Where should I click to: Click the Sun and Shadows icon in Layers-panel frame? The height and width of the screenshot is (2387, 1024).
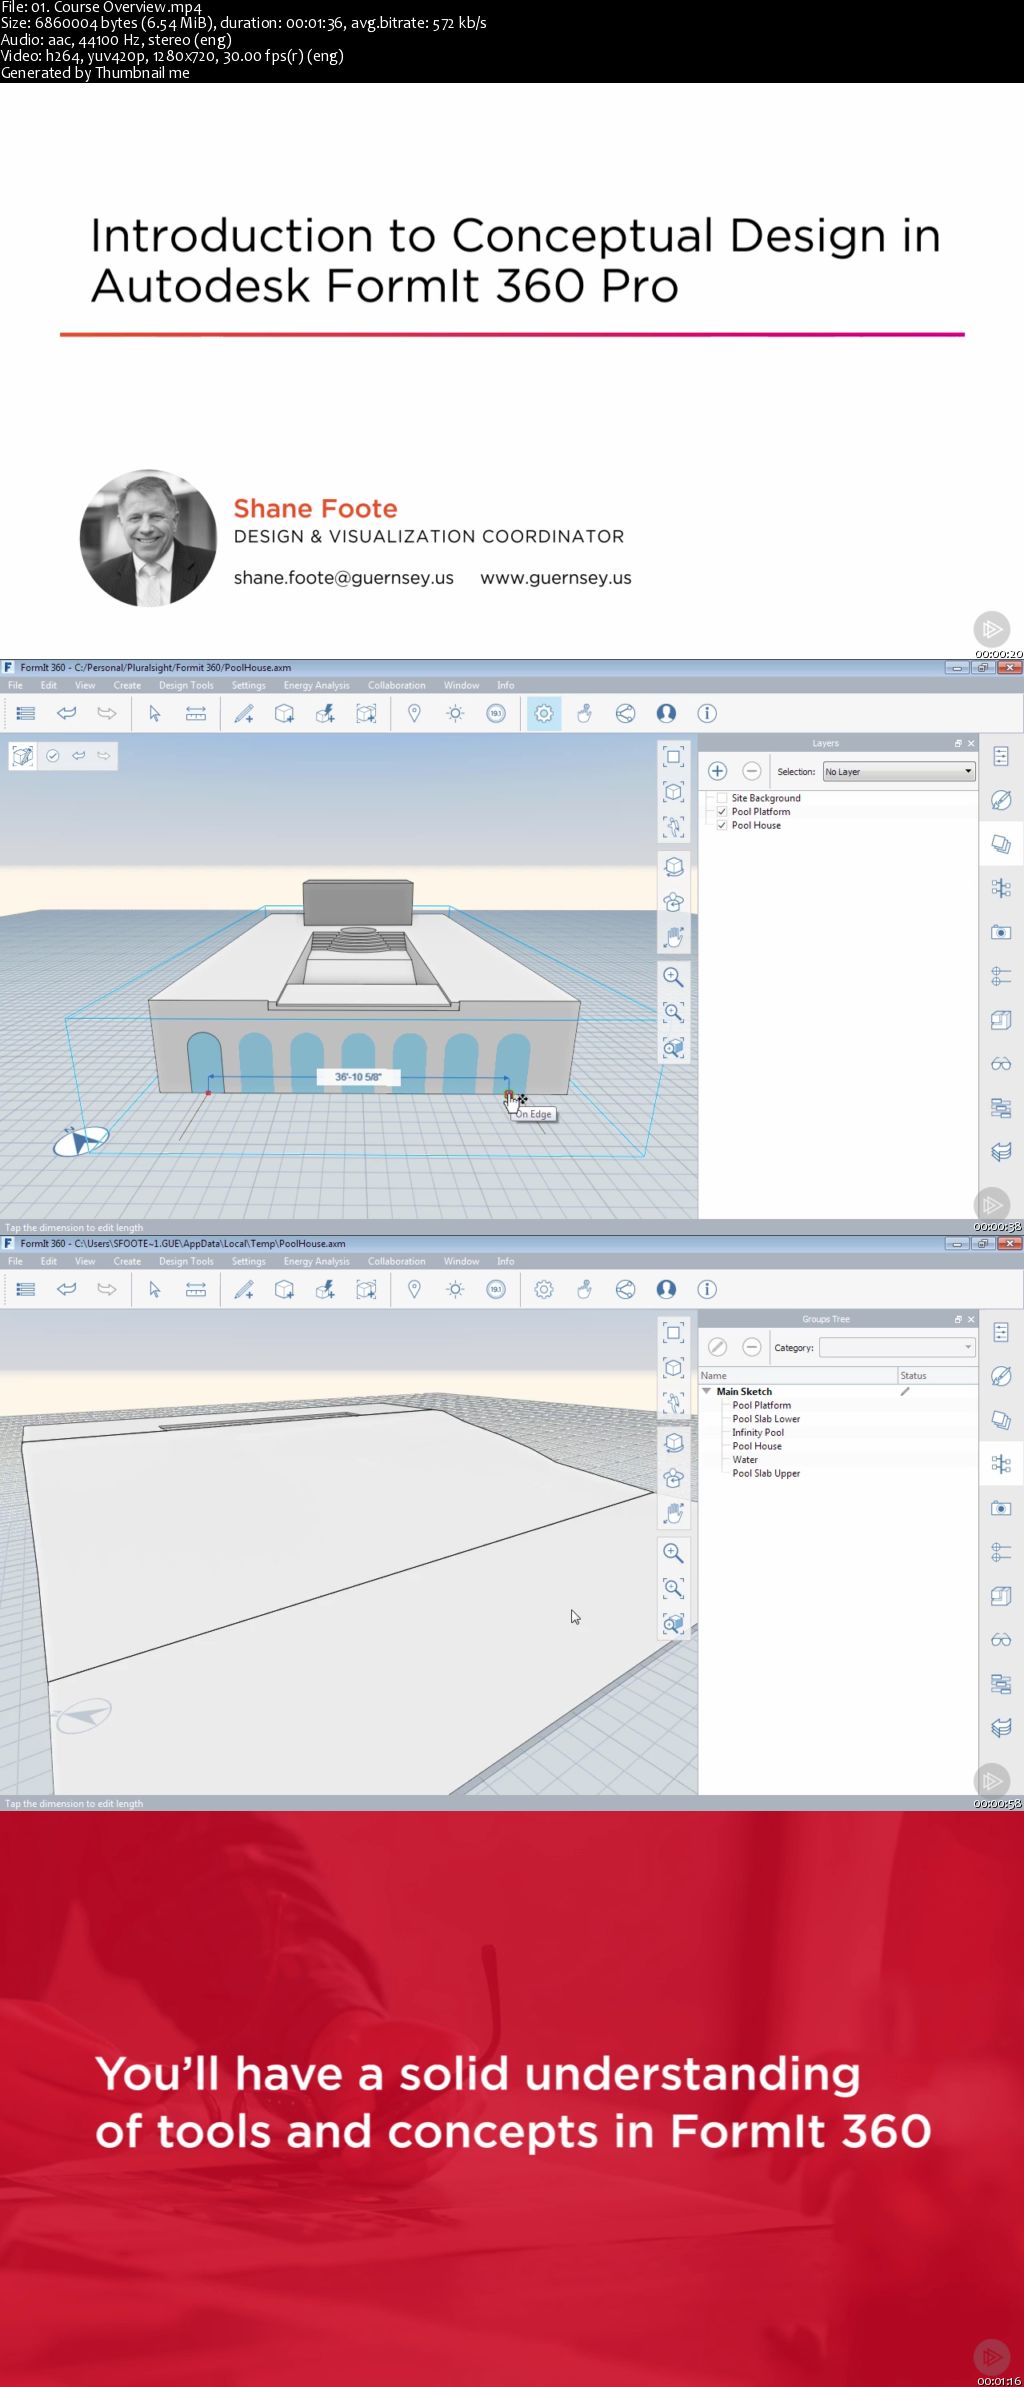[x=455, y=713]
